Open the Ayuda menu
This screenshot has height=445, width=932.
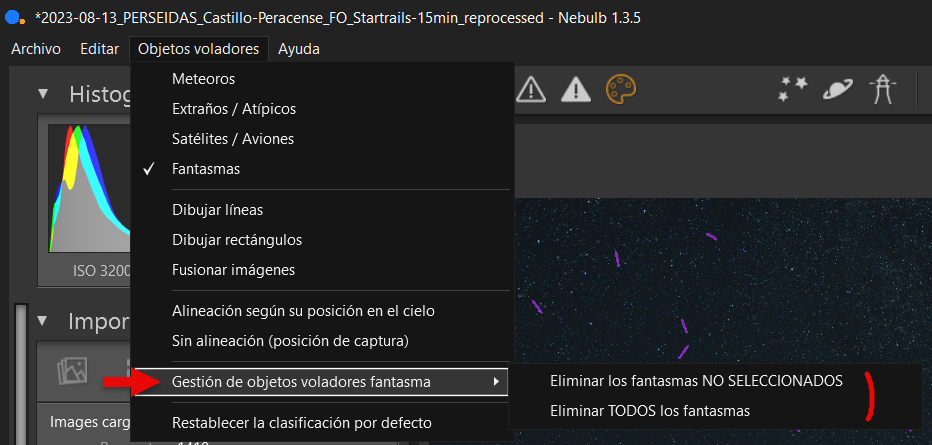tap(299, 49)
